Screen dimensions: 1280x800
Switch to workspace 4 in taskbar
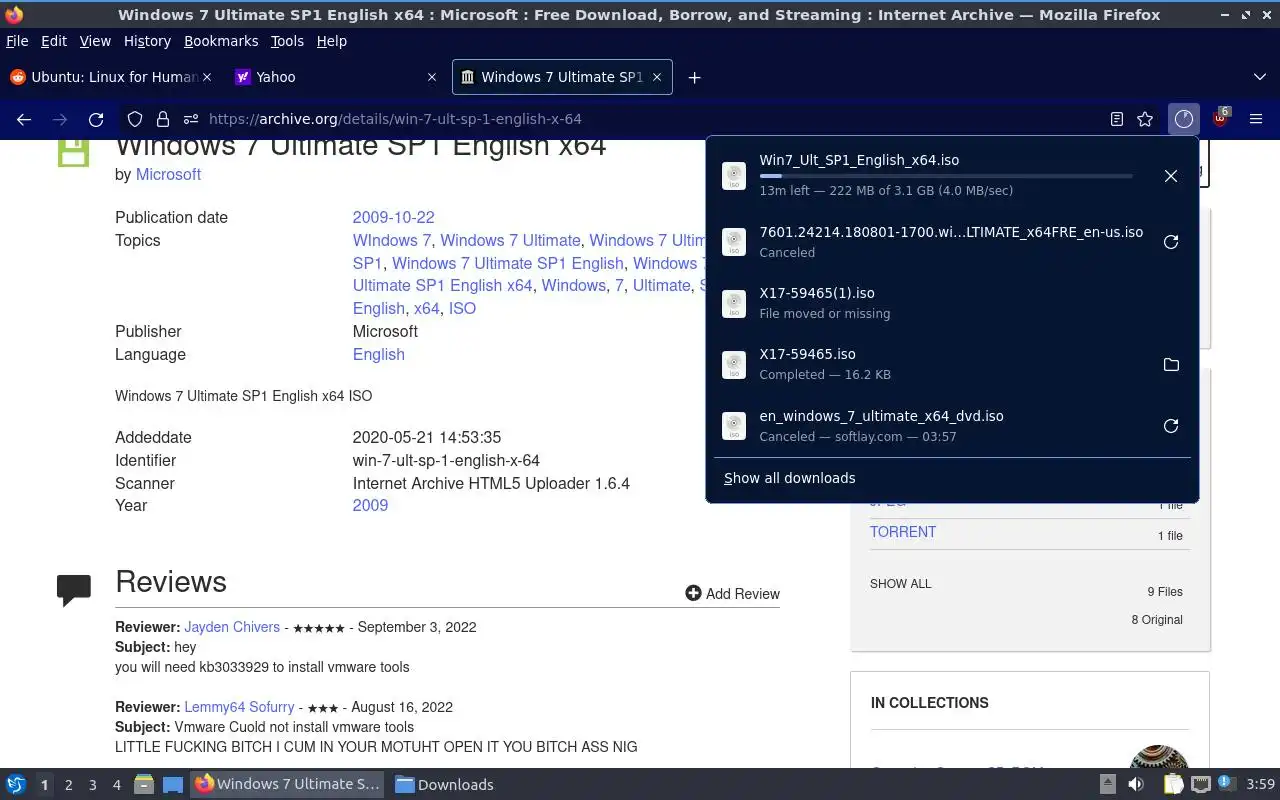click(x=116, y=785)
